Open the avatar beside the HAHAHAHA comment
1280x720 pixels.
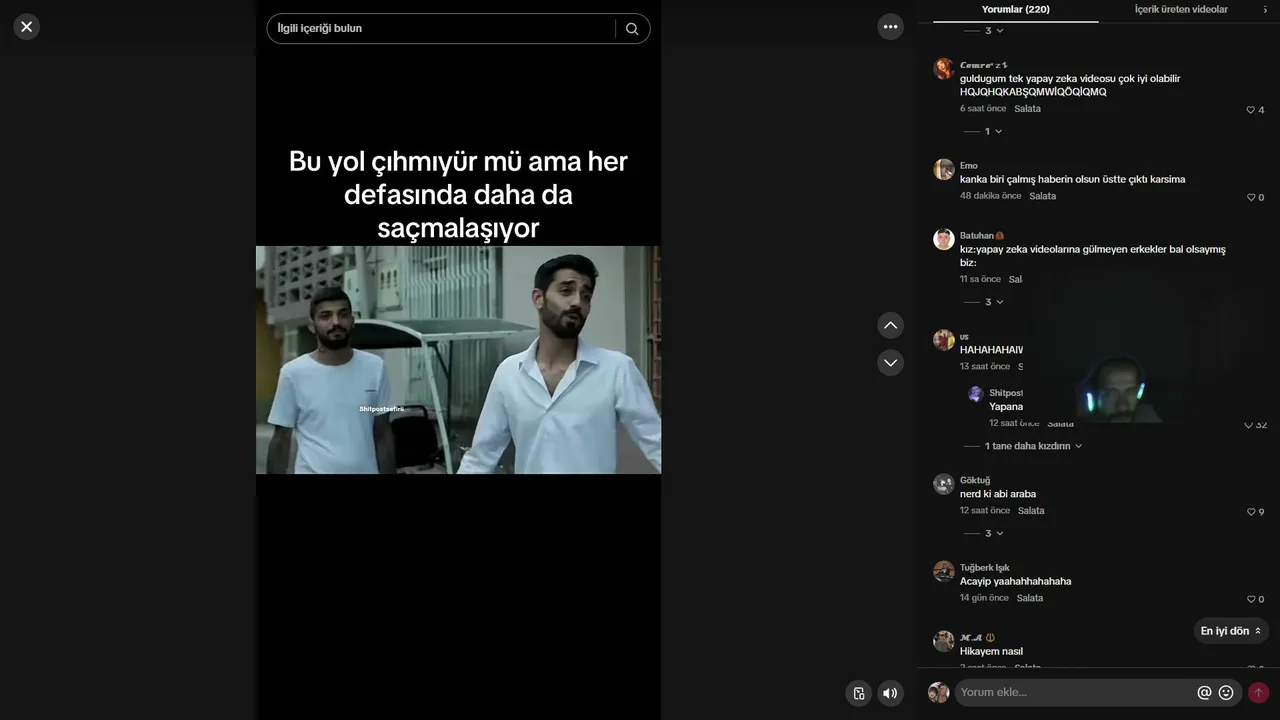943,340
